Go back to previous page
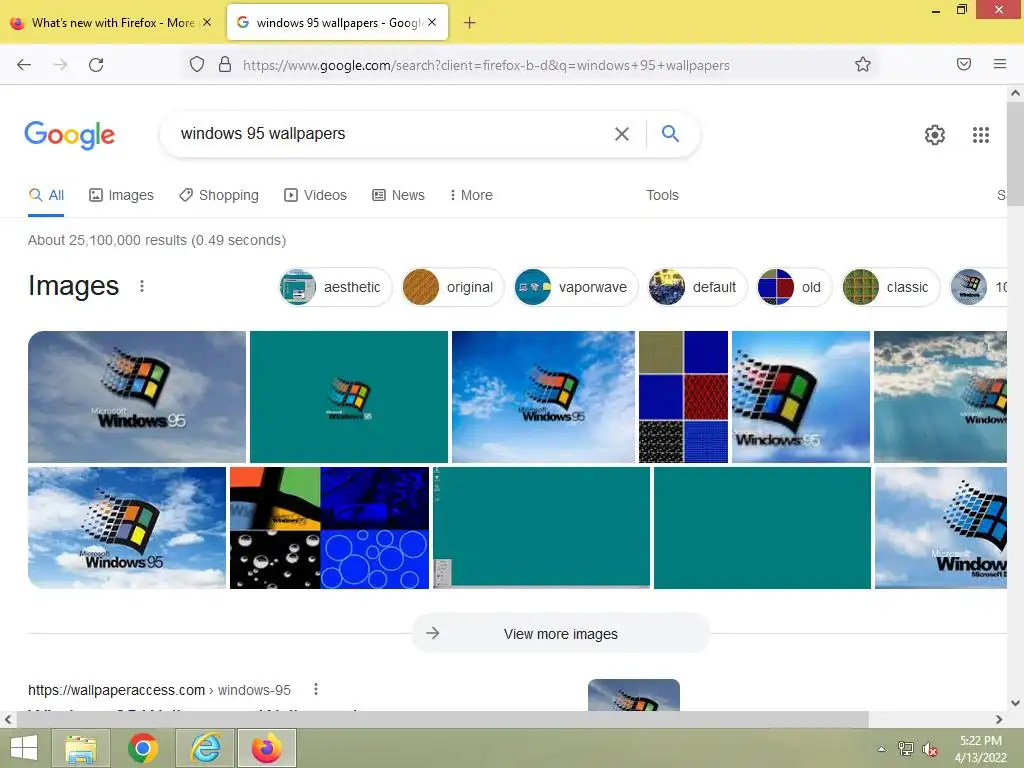 point(24,65)
